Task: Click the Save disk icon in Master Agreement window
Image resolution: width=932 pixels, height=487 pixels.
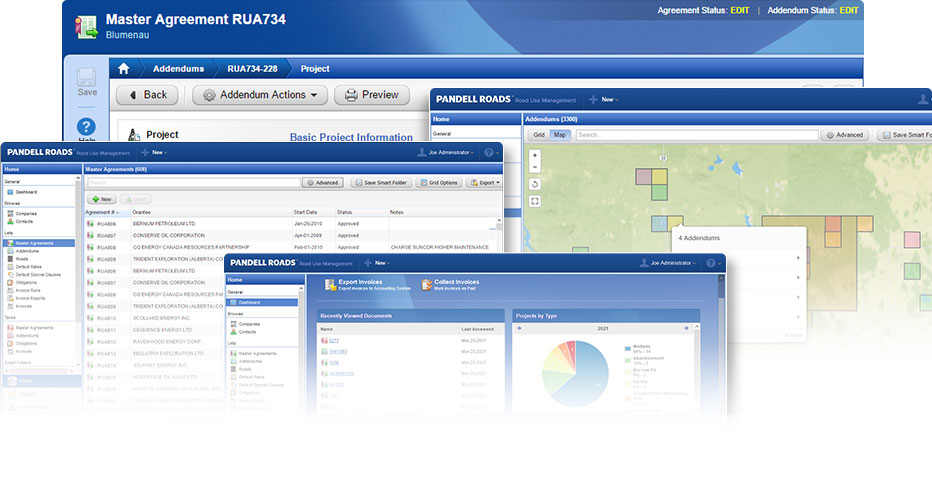Action: pyautogui.click(x=86, y=78)
